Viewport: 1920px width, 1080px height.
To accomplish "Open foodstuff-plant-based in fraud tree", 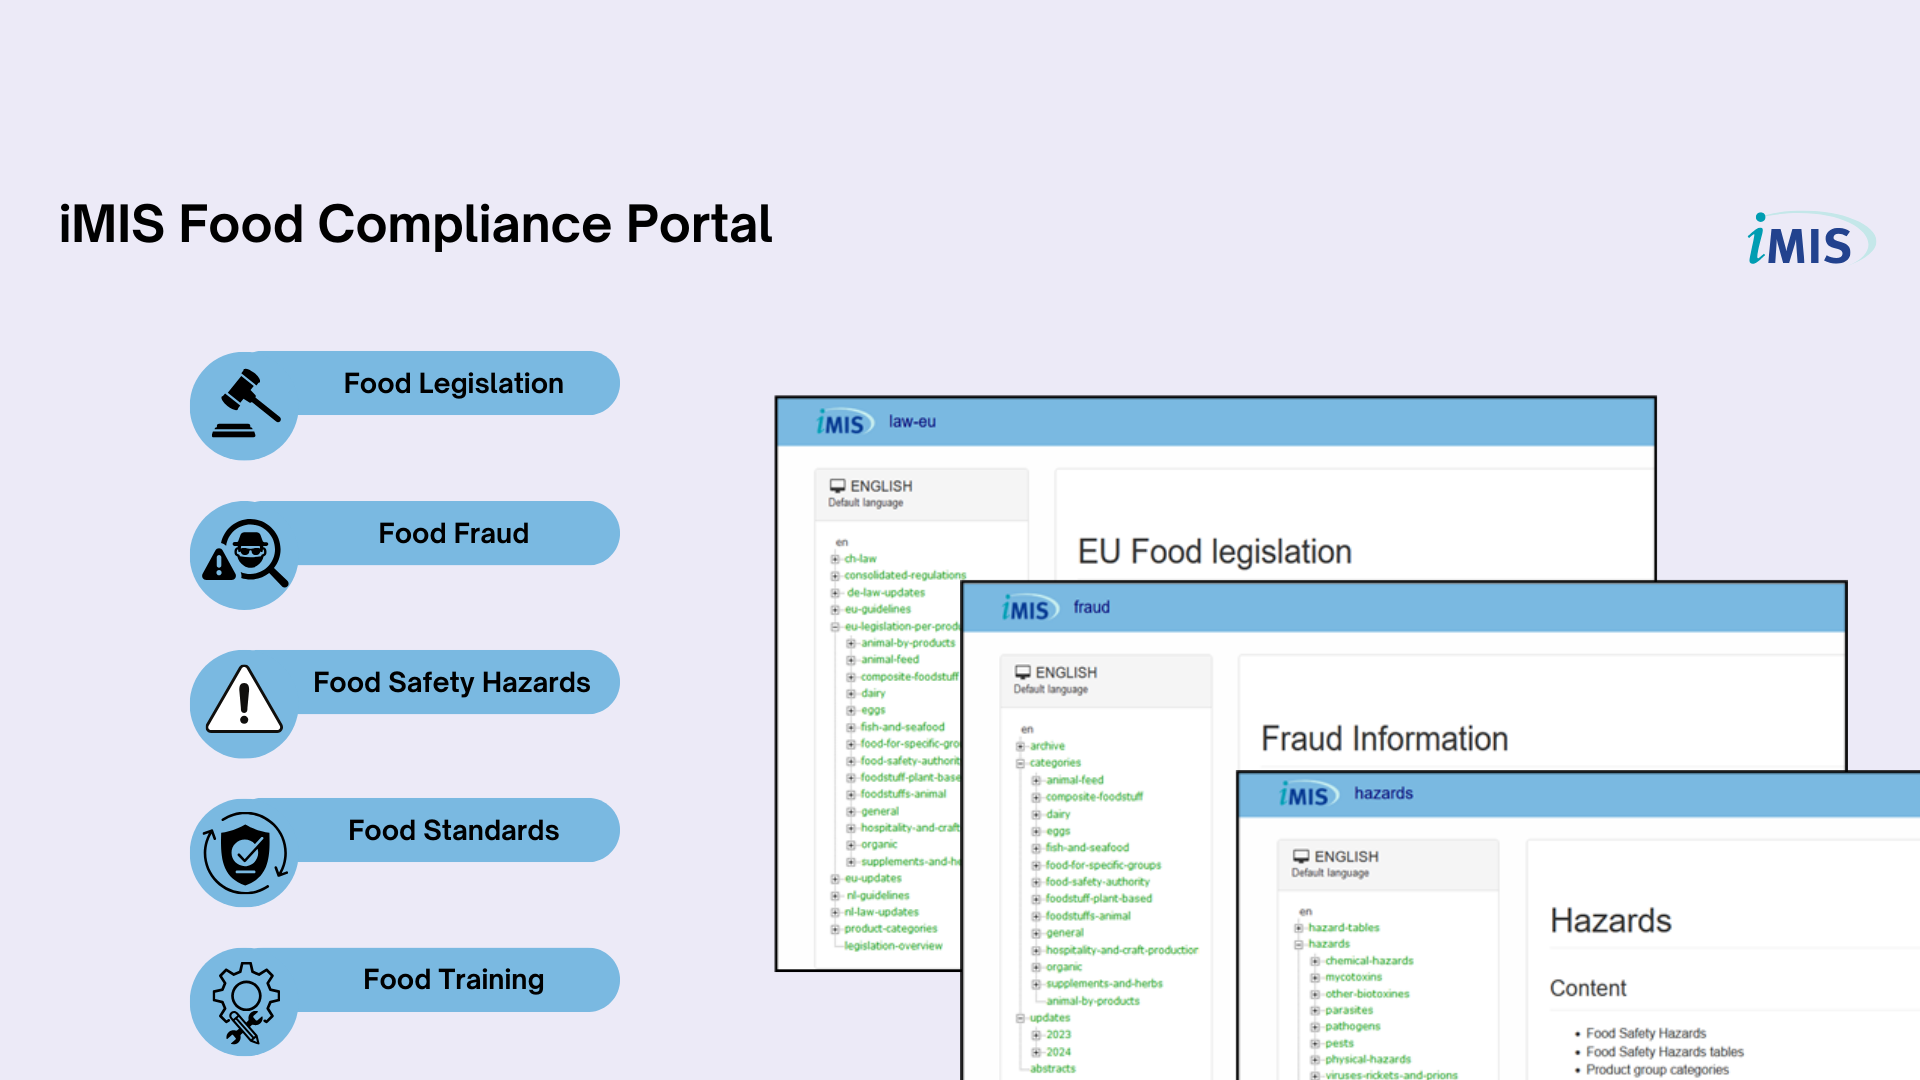I will 1098,899.
